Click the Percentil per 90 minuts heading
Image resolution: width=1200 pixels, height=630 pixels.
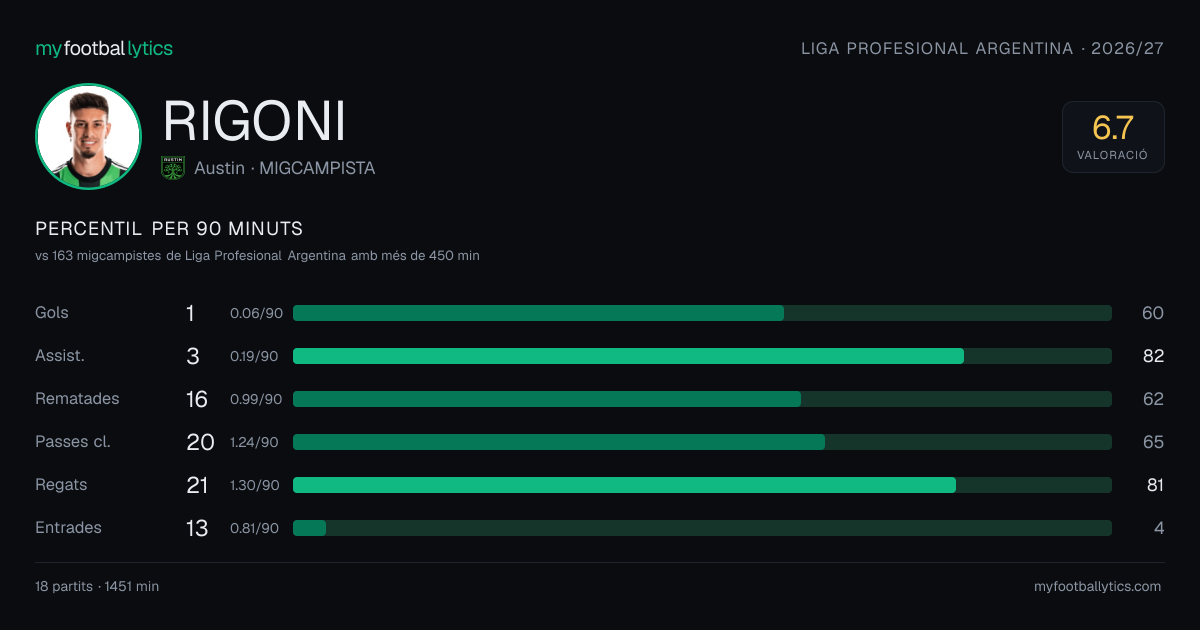(169, 228)
